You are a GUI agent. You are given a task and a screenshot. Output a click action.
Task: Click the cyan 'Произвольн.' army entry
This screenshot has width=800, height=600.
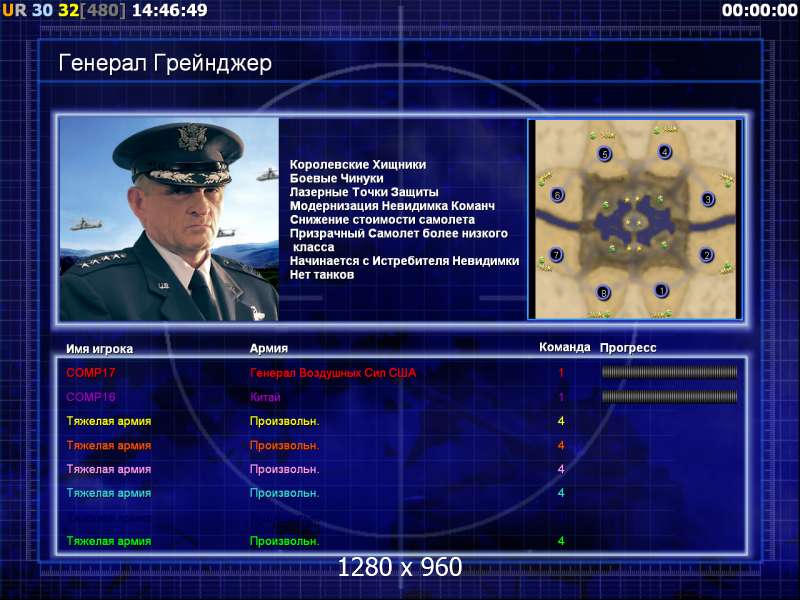click(x=284, y=493)
